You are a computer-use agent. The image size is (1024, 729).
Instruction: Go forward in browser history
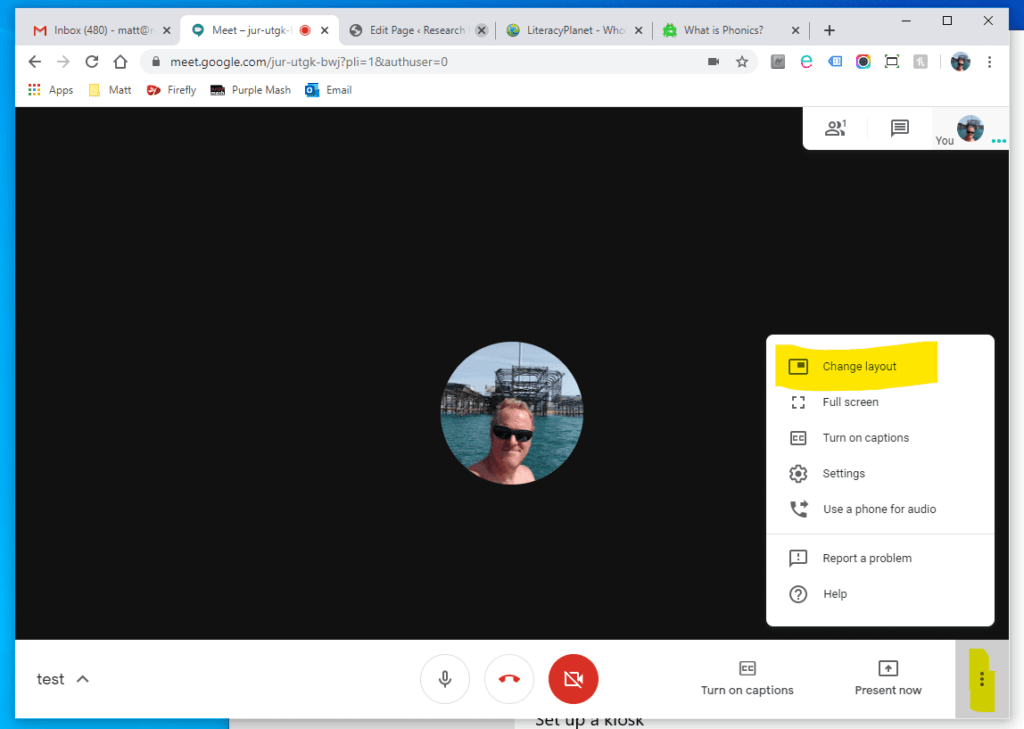coord(63,61)
